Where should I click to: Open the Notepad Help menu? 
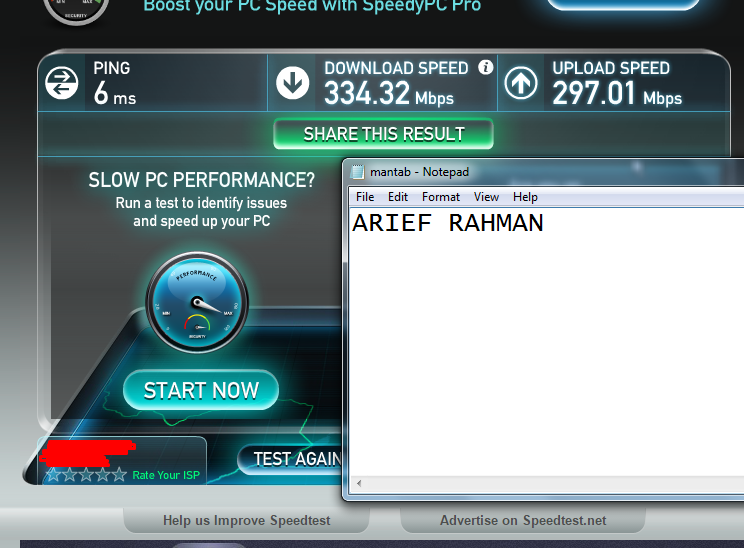click(525, 197)
